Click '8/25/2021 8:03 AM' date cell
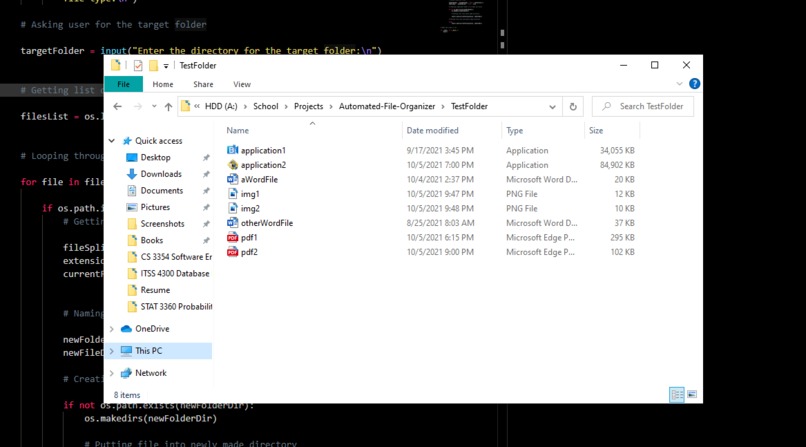The height and width of the screenshot is (447, 806). coord(440,223)
